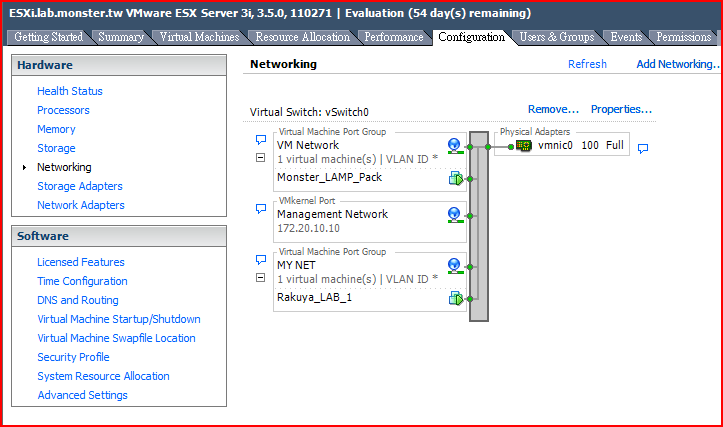Select the Rakuya_LAB_1 virtual machine entry

pyautogui.click(x=314, y=297)
